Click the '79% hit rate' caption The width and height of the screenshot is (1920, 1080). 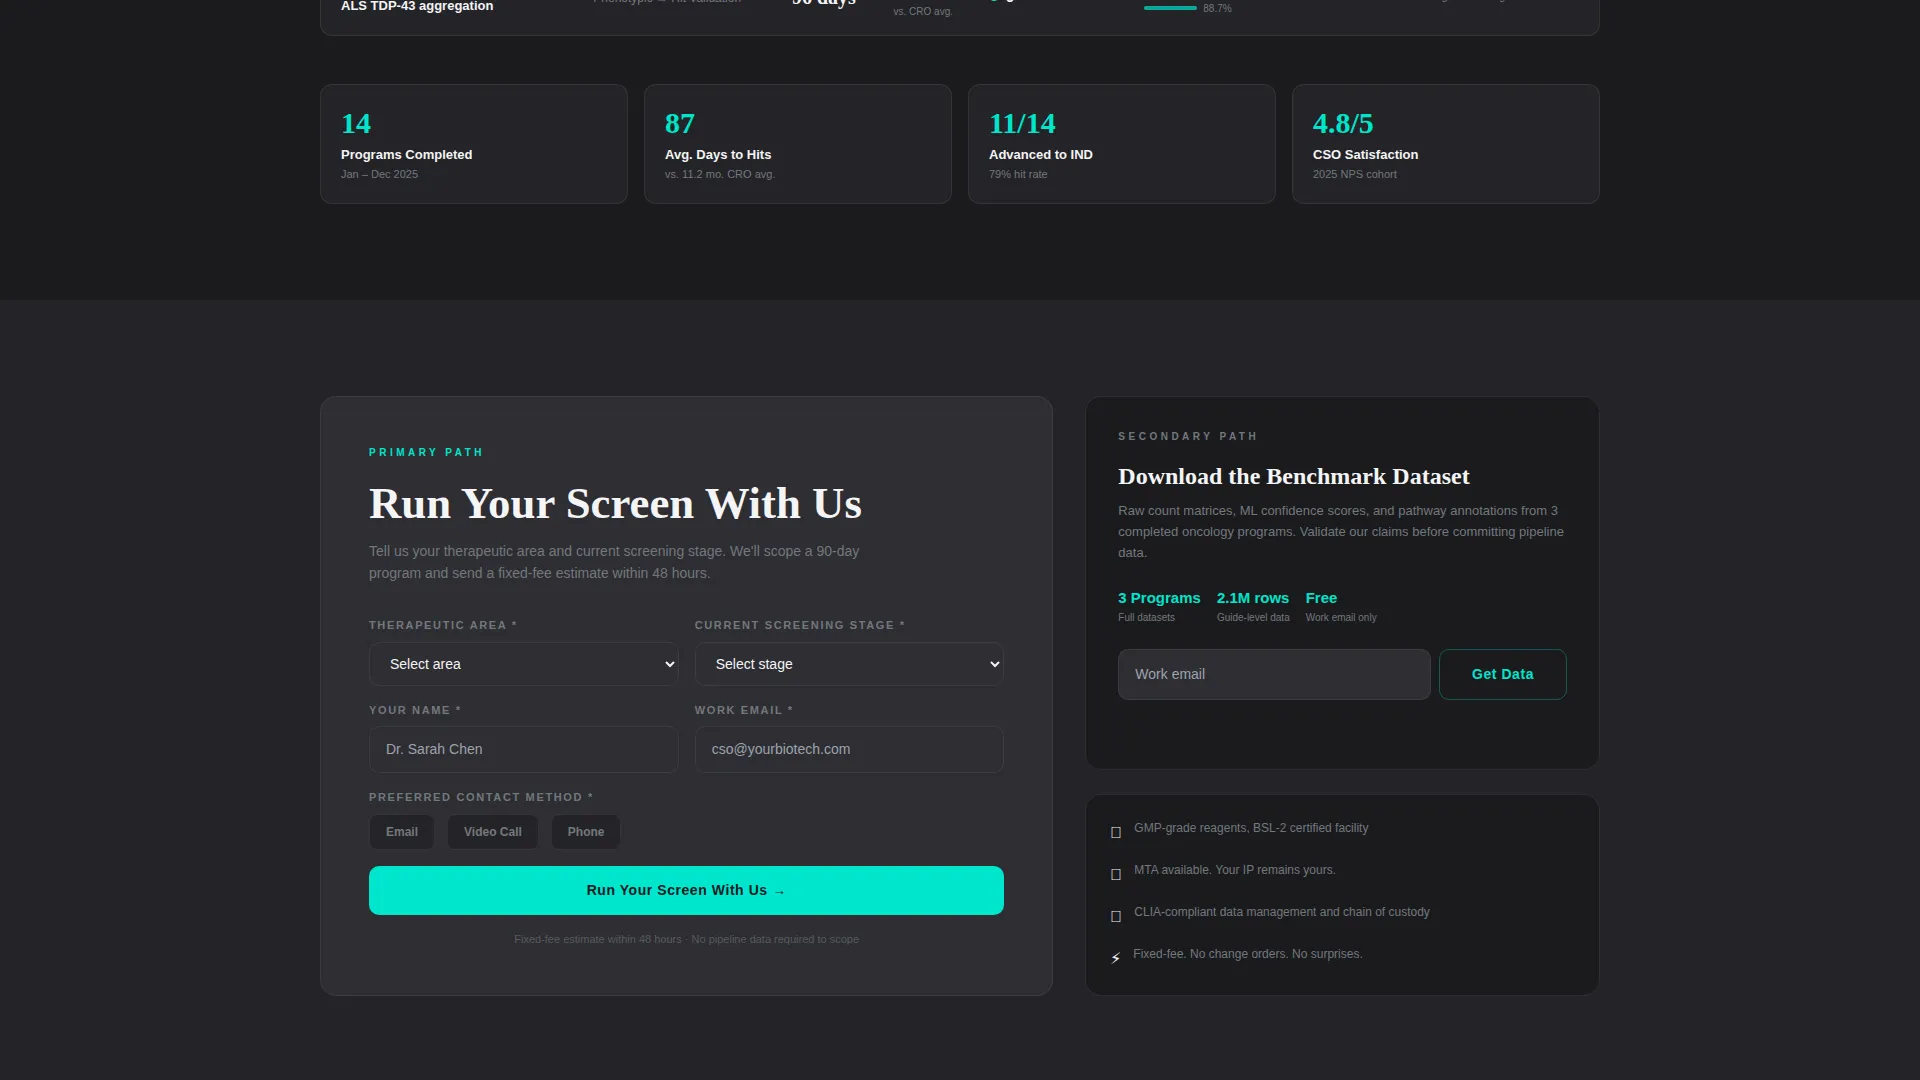click(x=1018, y=174)
